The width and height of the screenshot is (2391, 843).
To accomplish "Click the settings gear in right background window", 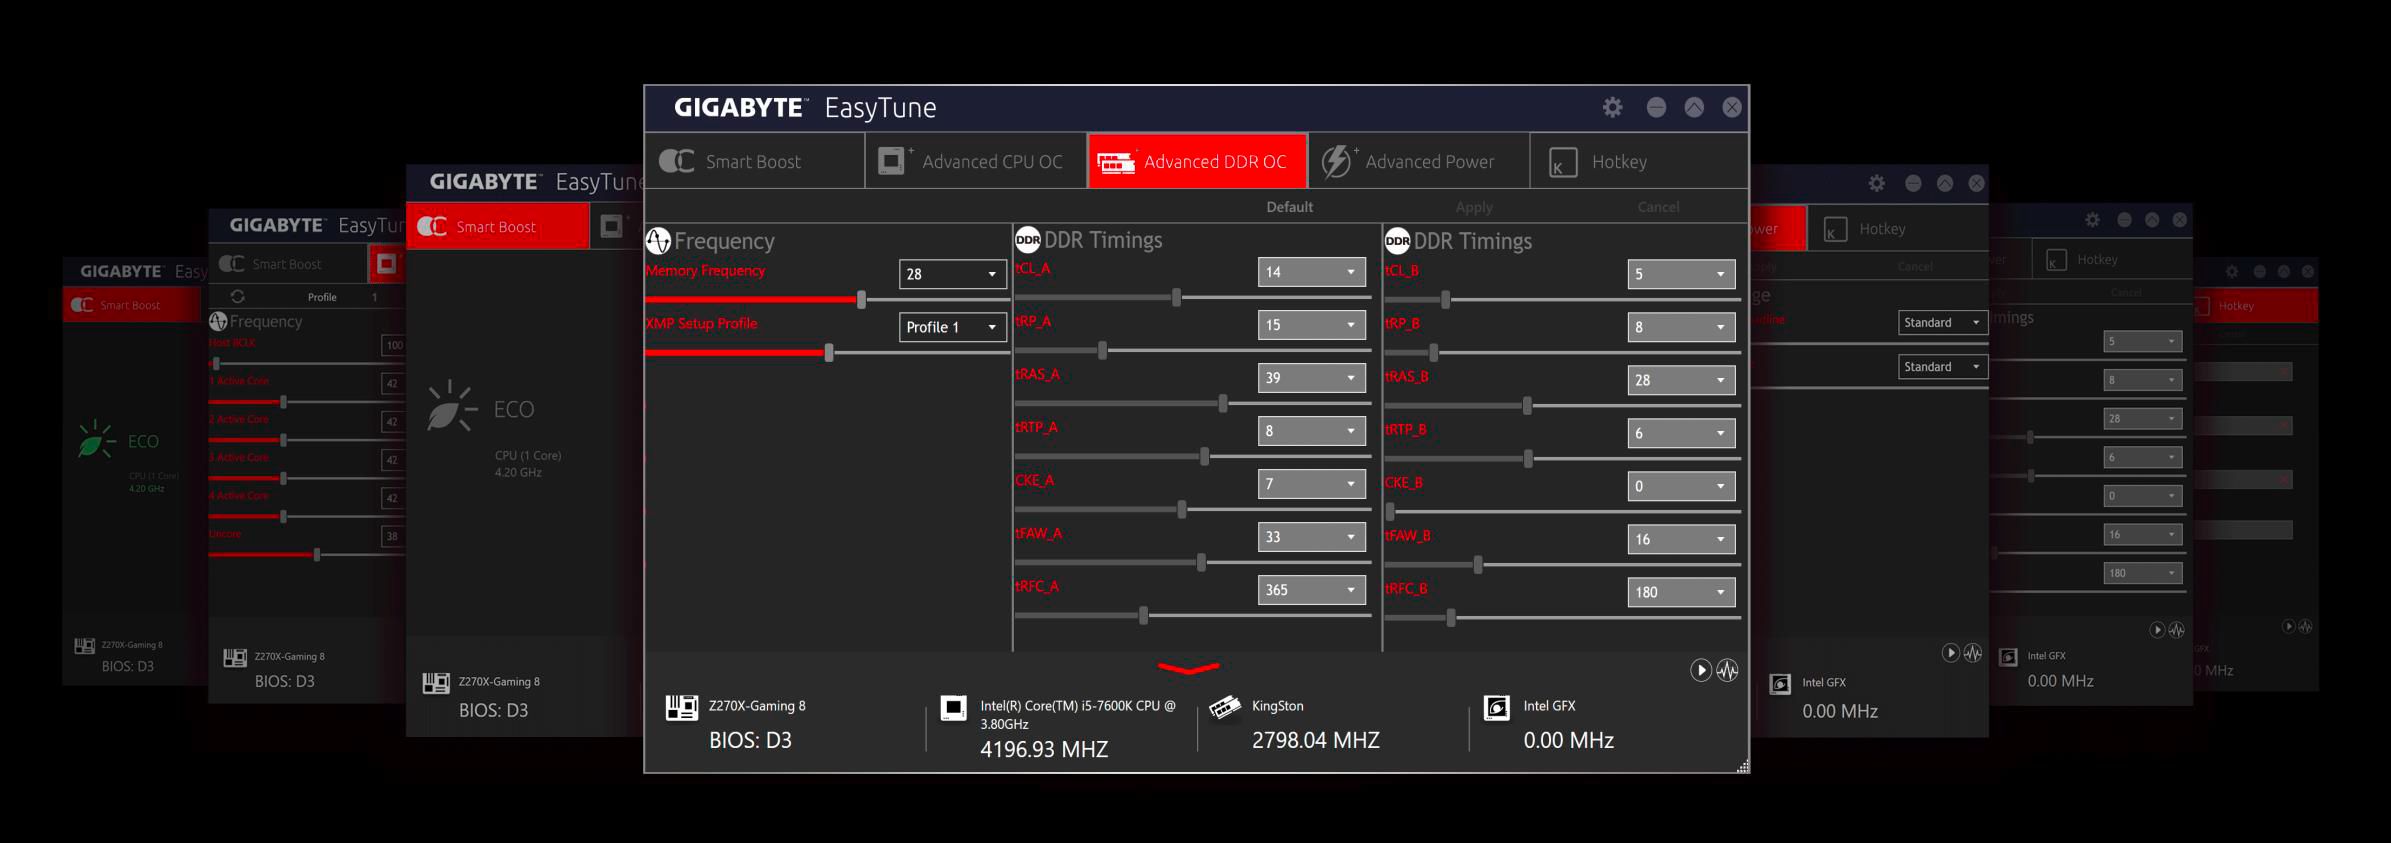I will pyautogui.click(x=1876, y=183).
